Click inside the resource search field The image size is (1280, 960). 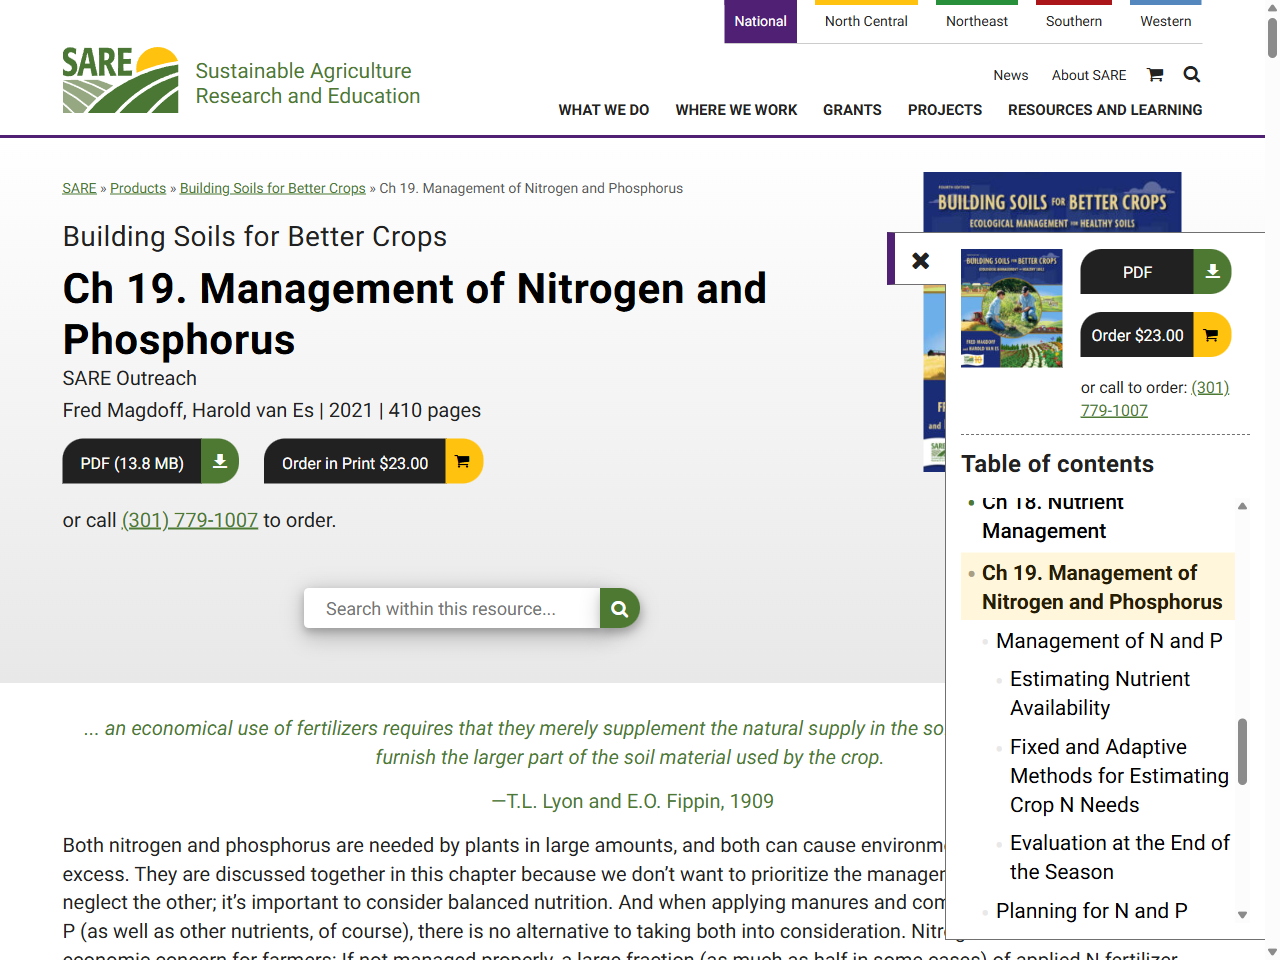coord(451,608)
